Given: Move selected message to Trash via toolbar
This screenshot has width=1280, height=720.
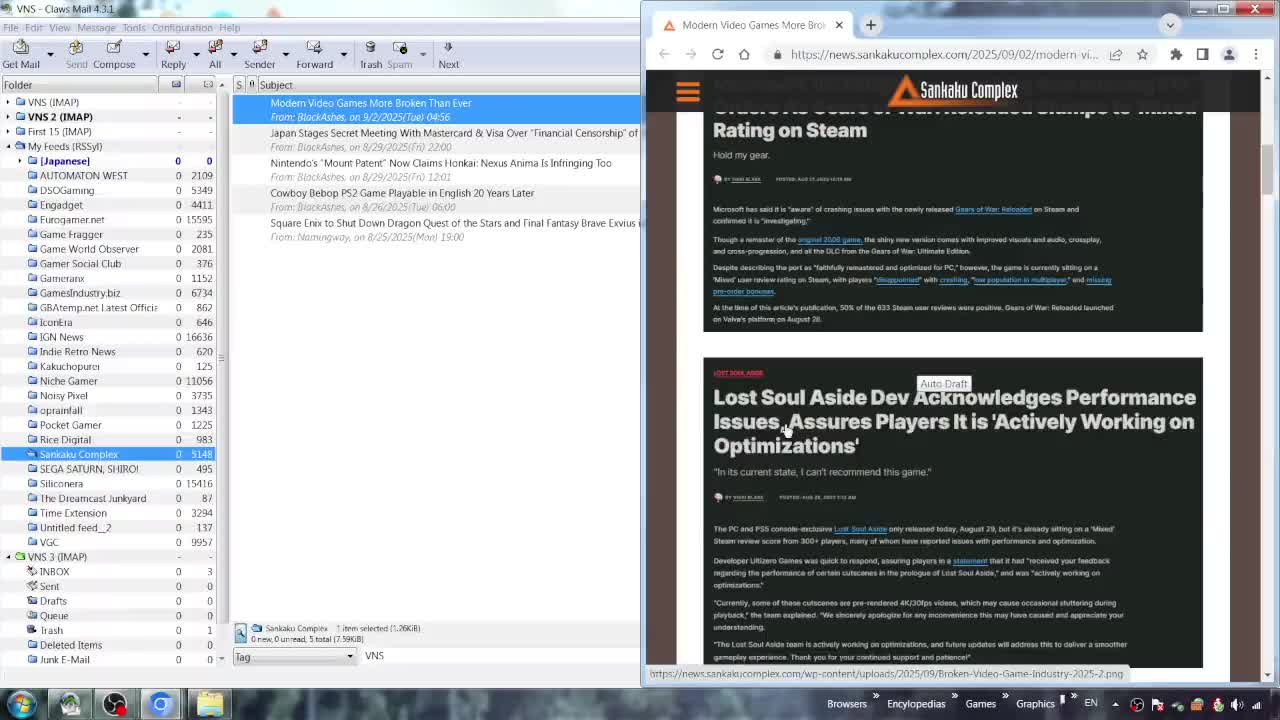Looking at the screenshot, I should pos(370,54).
